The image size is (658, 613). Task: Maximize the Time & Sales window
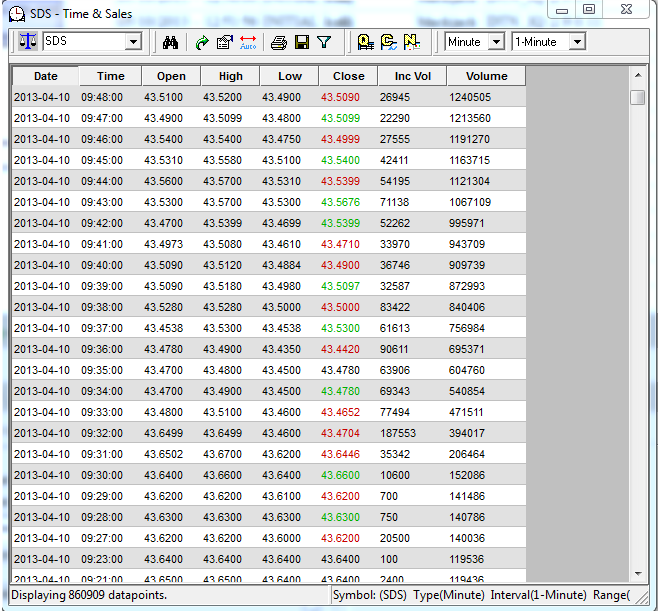589,9
